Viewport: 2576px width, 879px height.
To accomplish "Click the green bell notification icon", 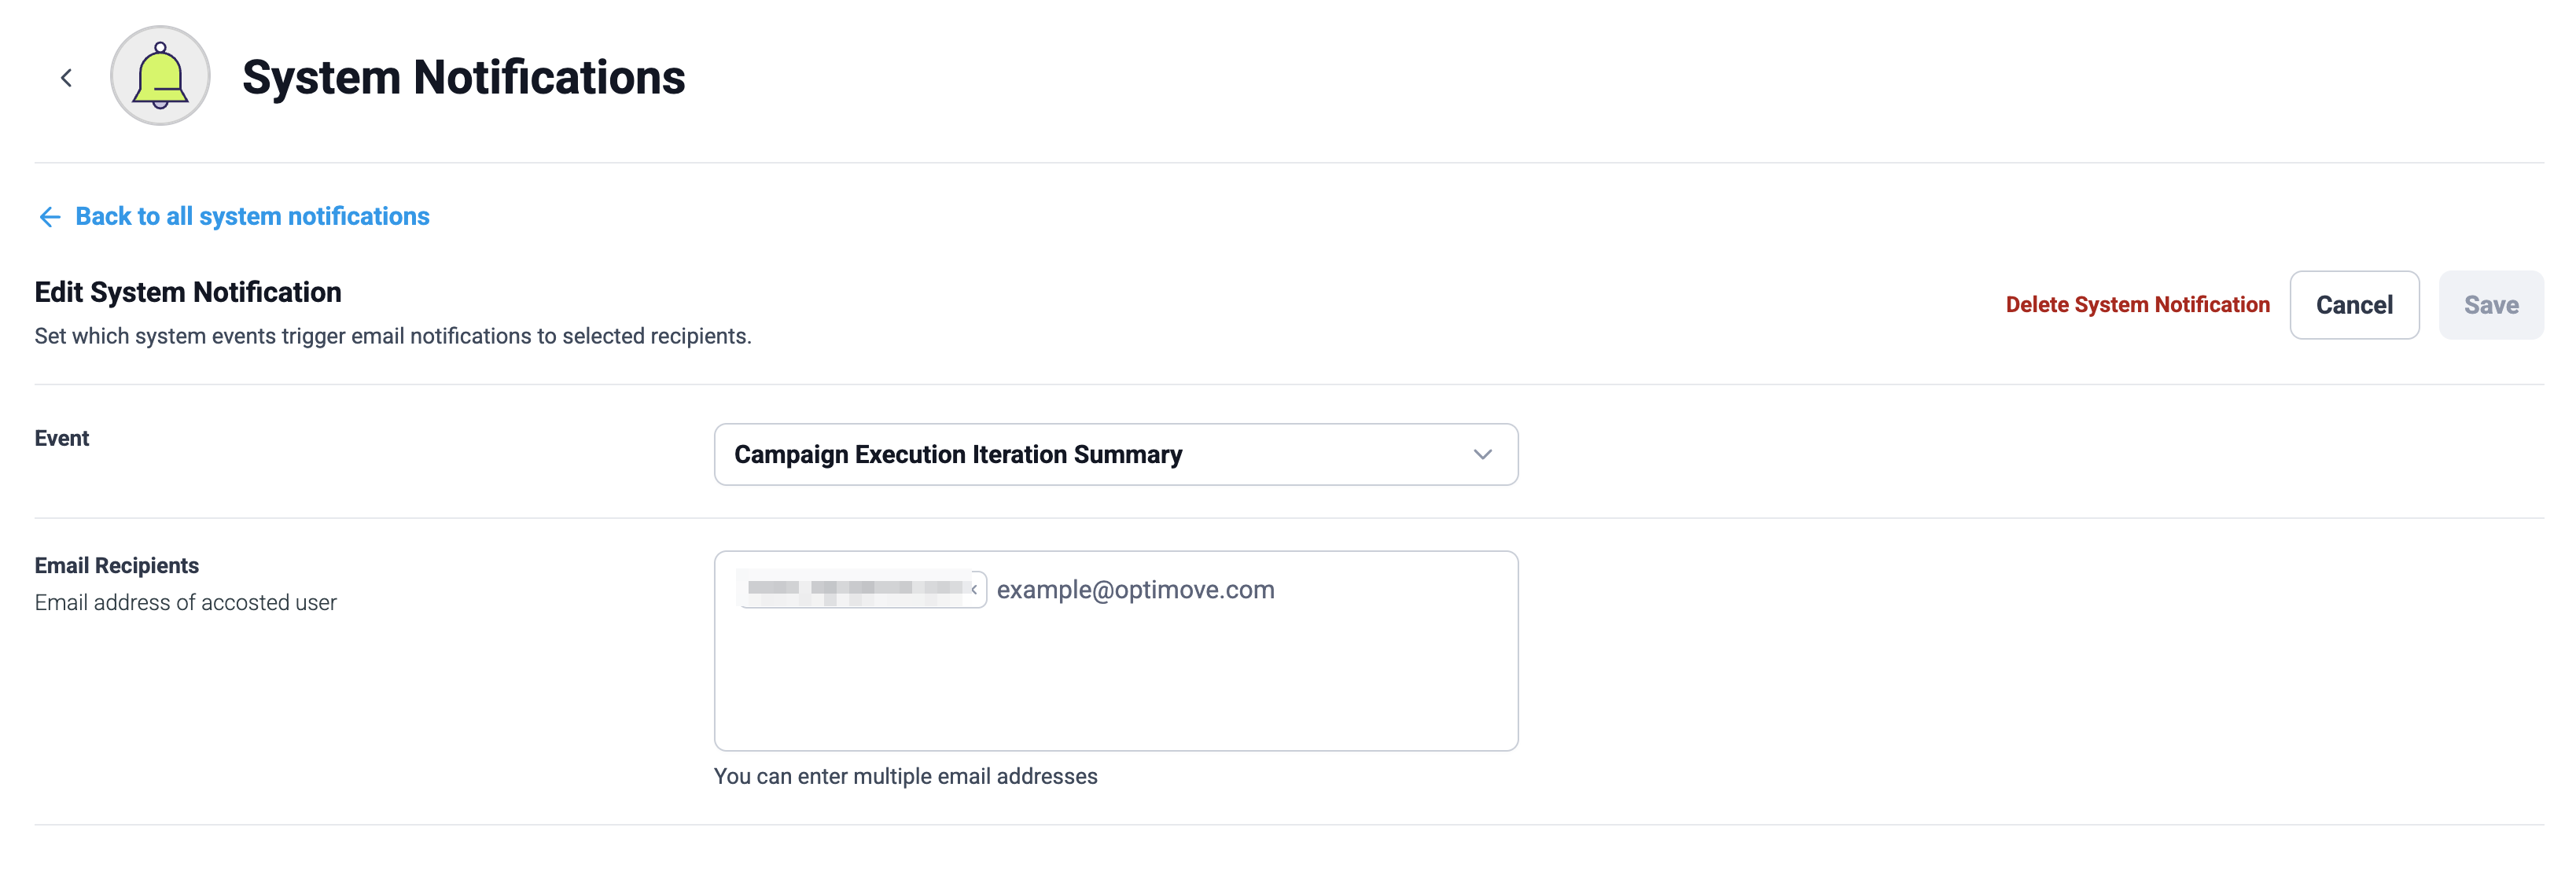I will pos(160,76).
